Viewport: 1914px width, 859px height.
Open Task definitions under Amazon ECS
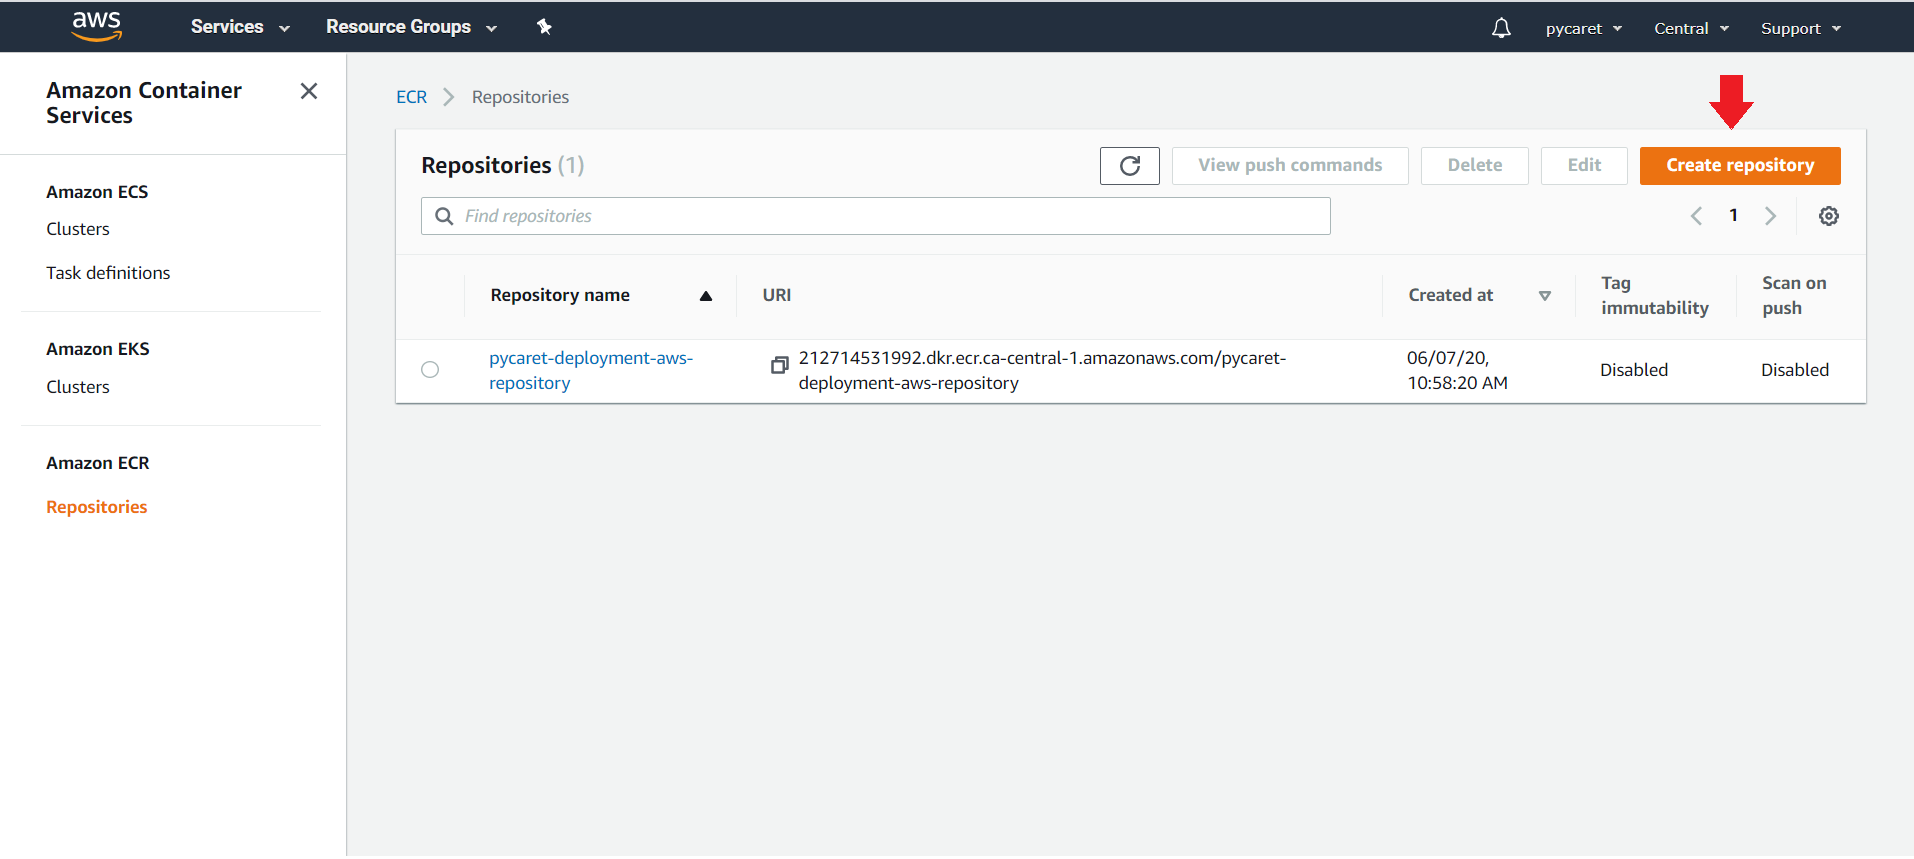[x=108, y=273]
